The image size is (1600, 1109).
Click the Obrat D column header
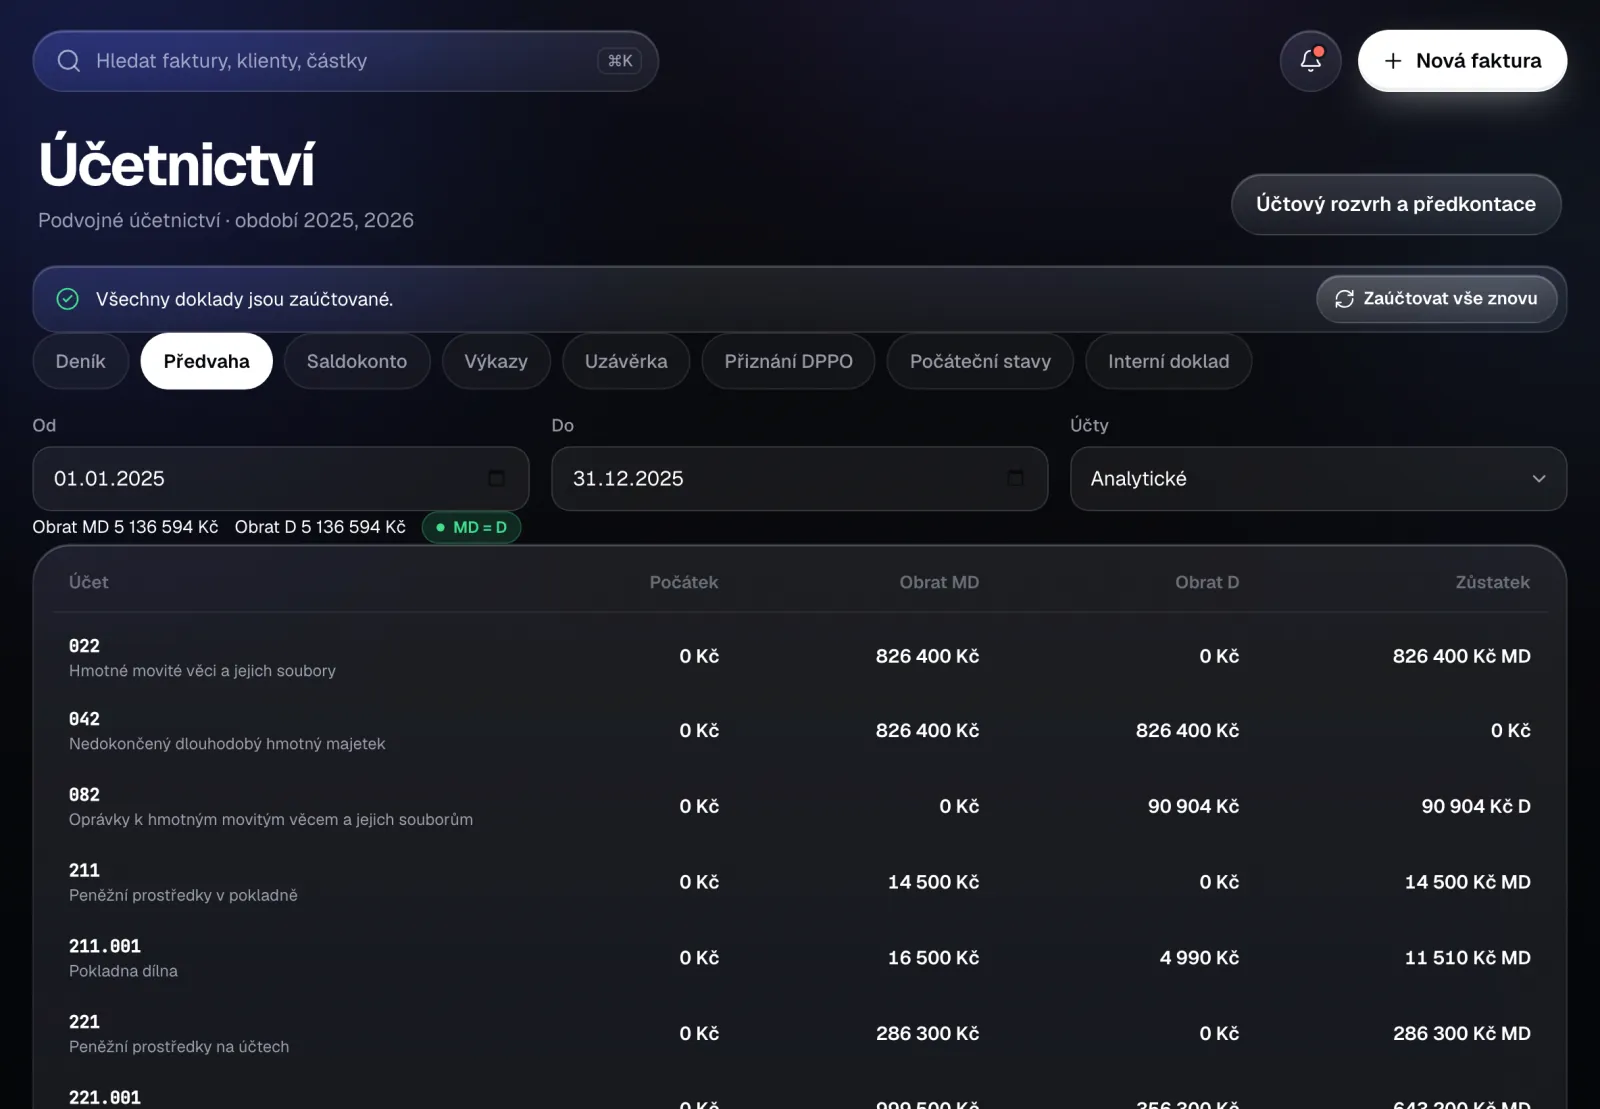1207,582
